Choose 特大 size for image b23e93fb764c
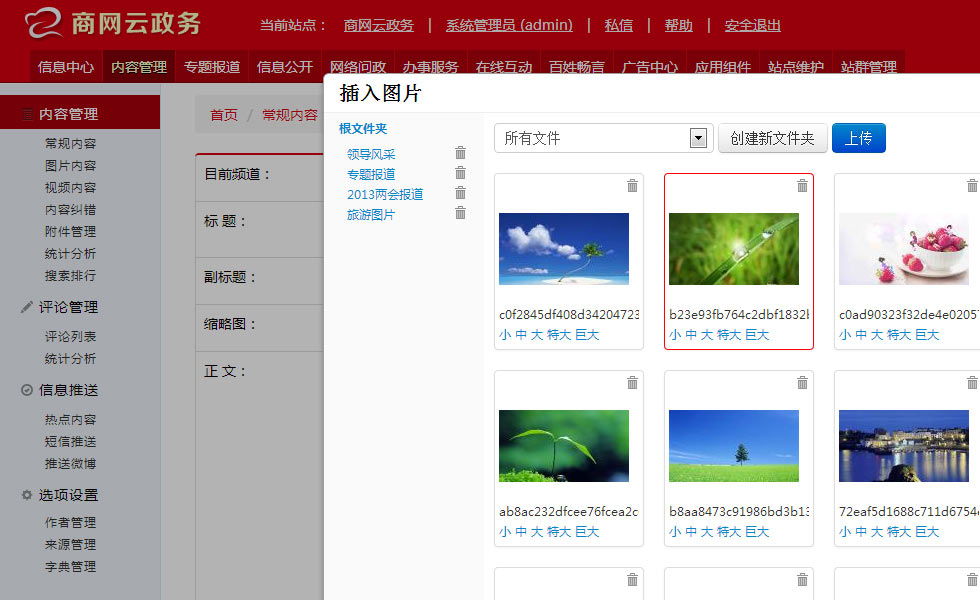 click(729, 335)
